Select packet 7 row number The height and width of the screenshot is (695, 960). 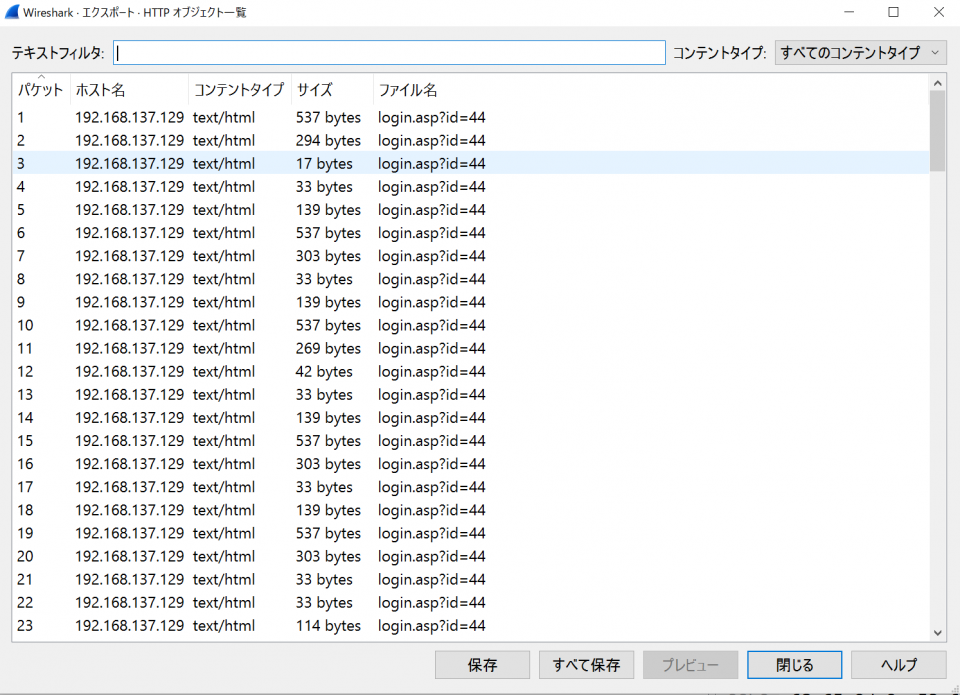pos(21,256)
